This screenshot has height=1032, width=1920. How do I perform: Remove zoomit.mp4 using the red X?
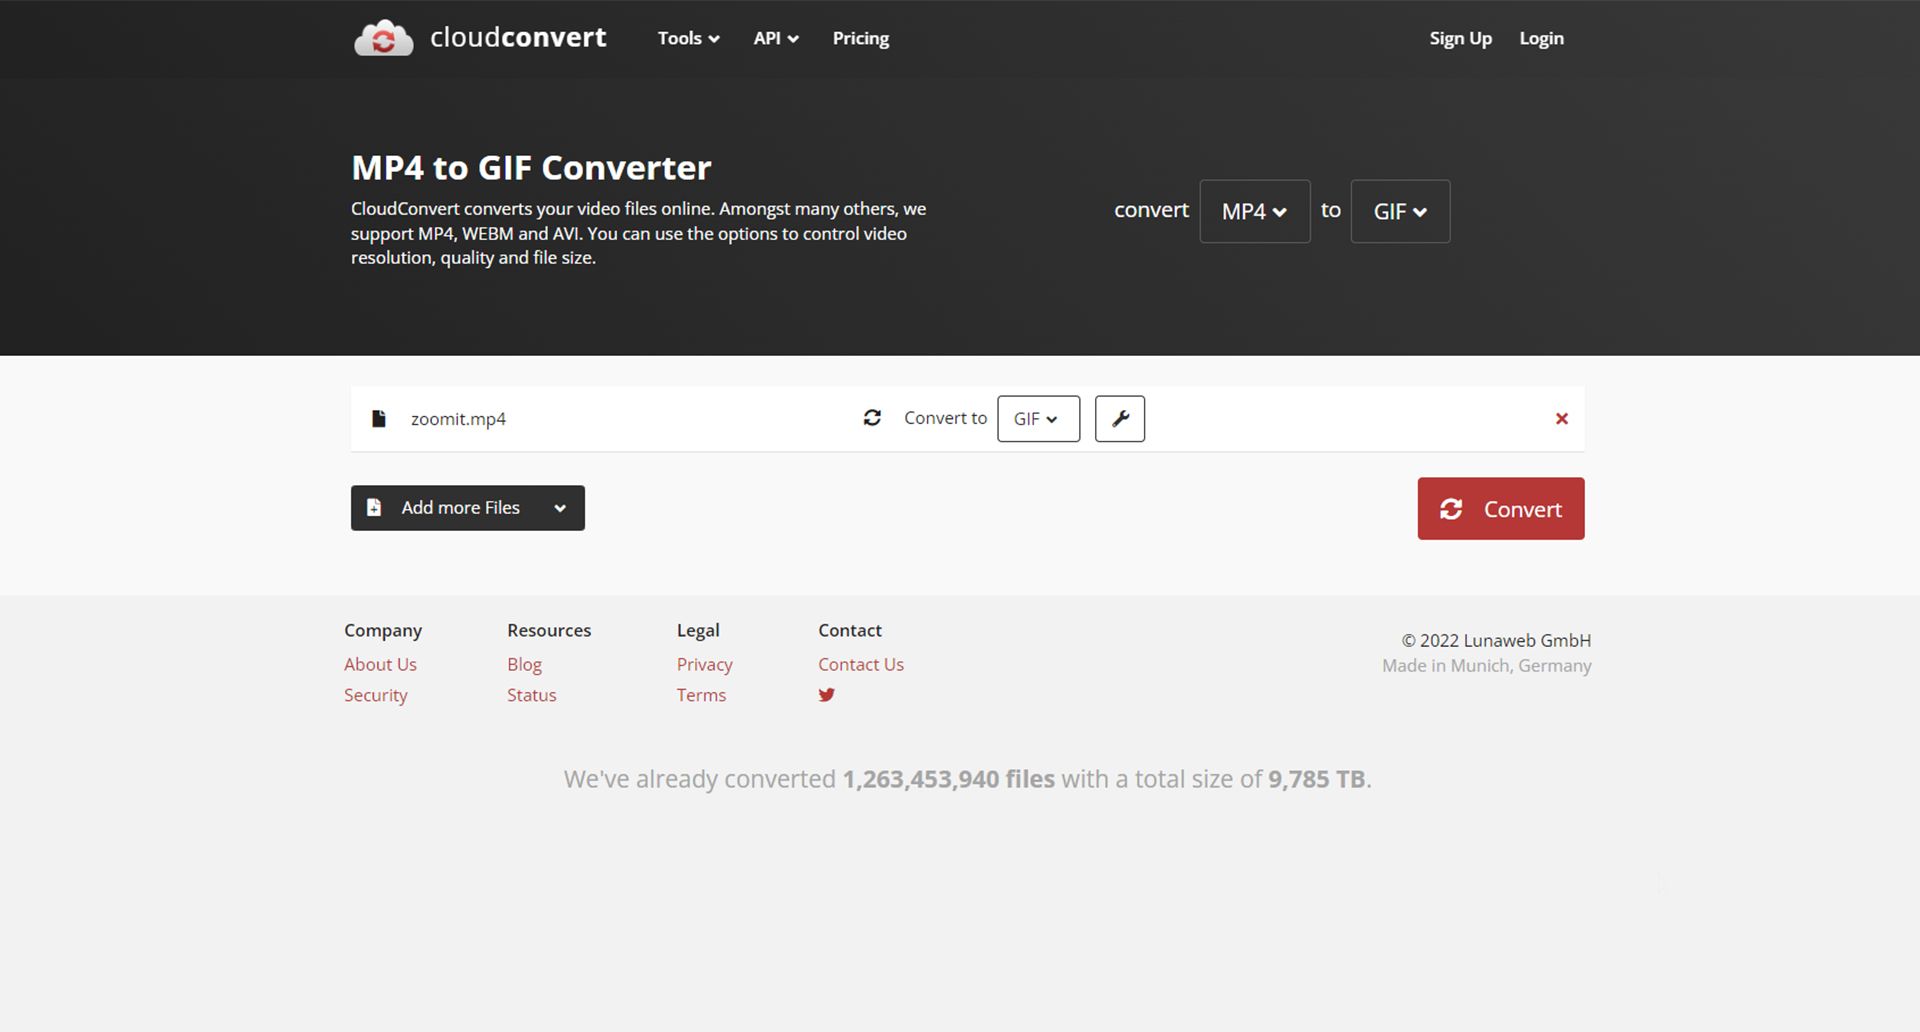pos(1561,419)
